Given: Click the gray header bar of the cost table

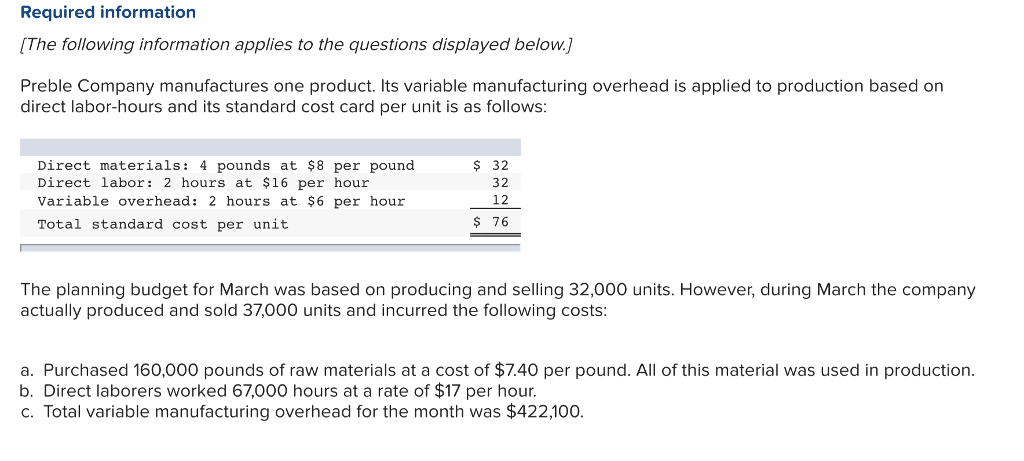Looking at the screenshot, I should 270,147.
